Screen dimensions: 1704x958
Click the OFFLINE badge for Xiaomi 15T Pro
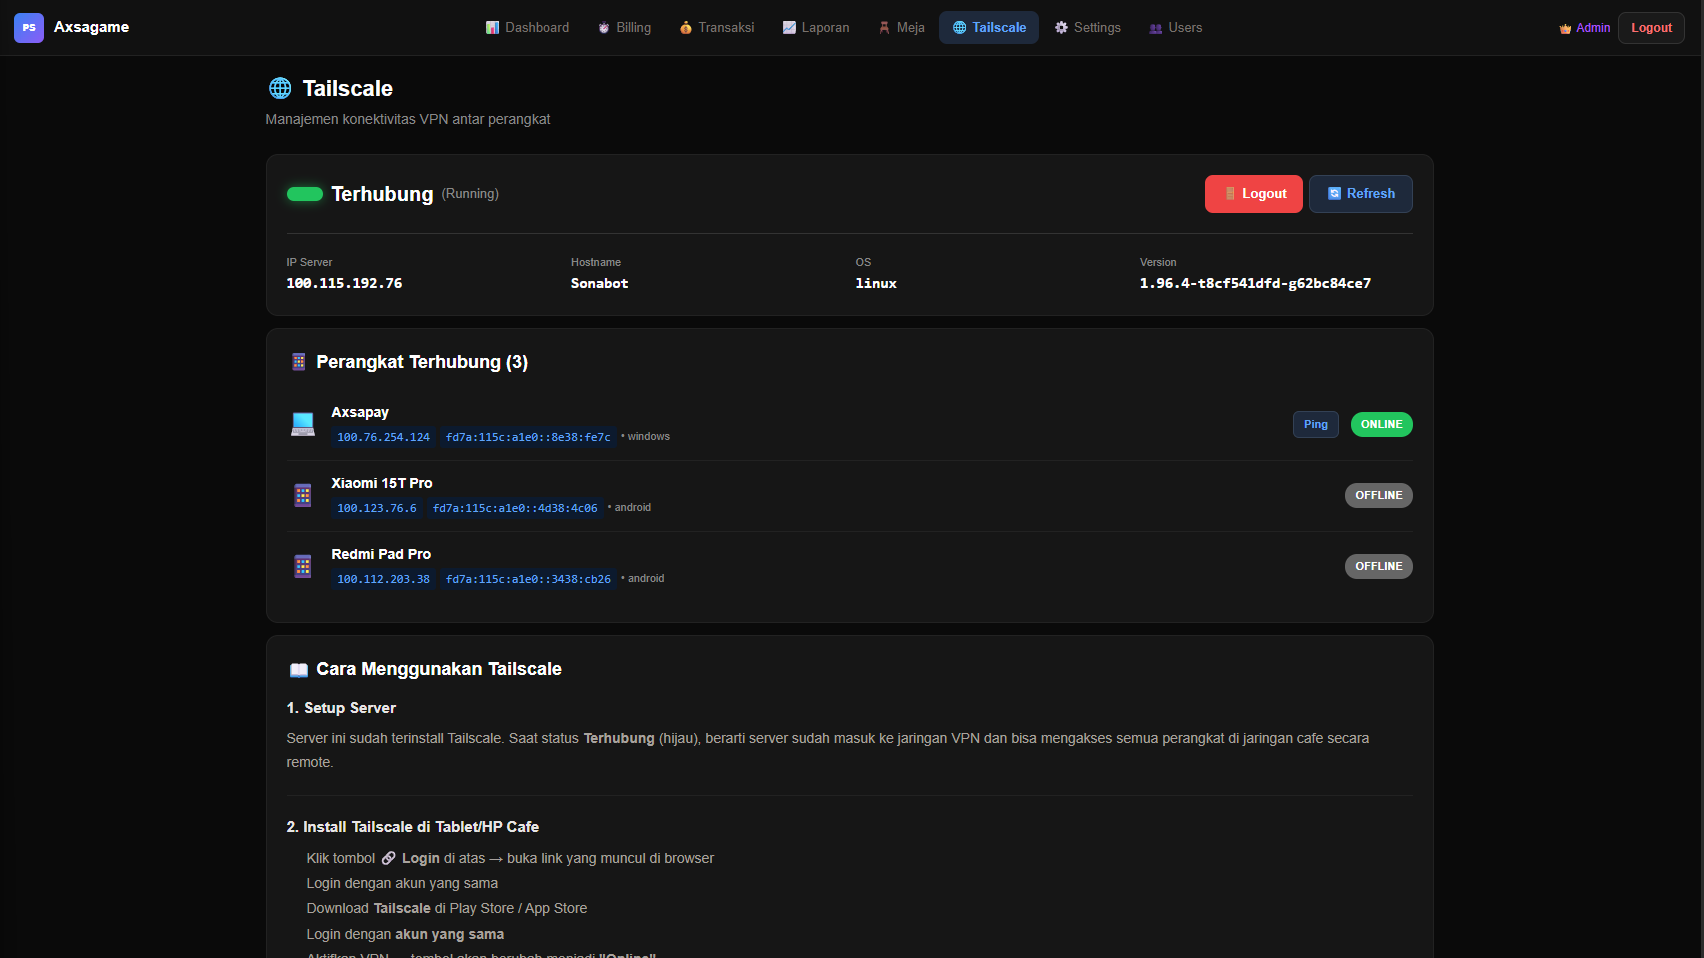tap(1379, 496)
